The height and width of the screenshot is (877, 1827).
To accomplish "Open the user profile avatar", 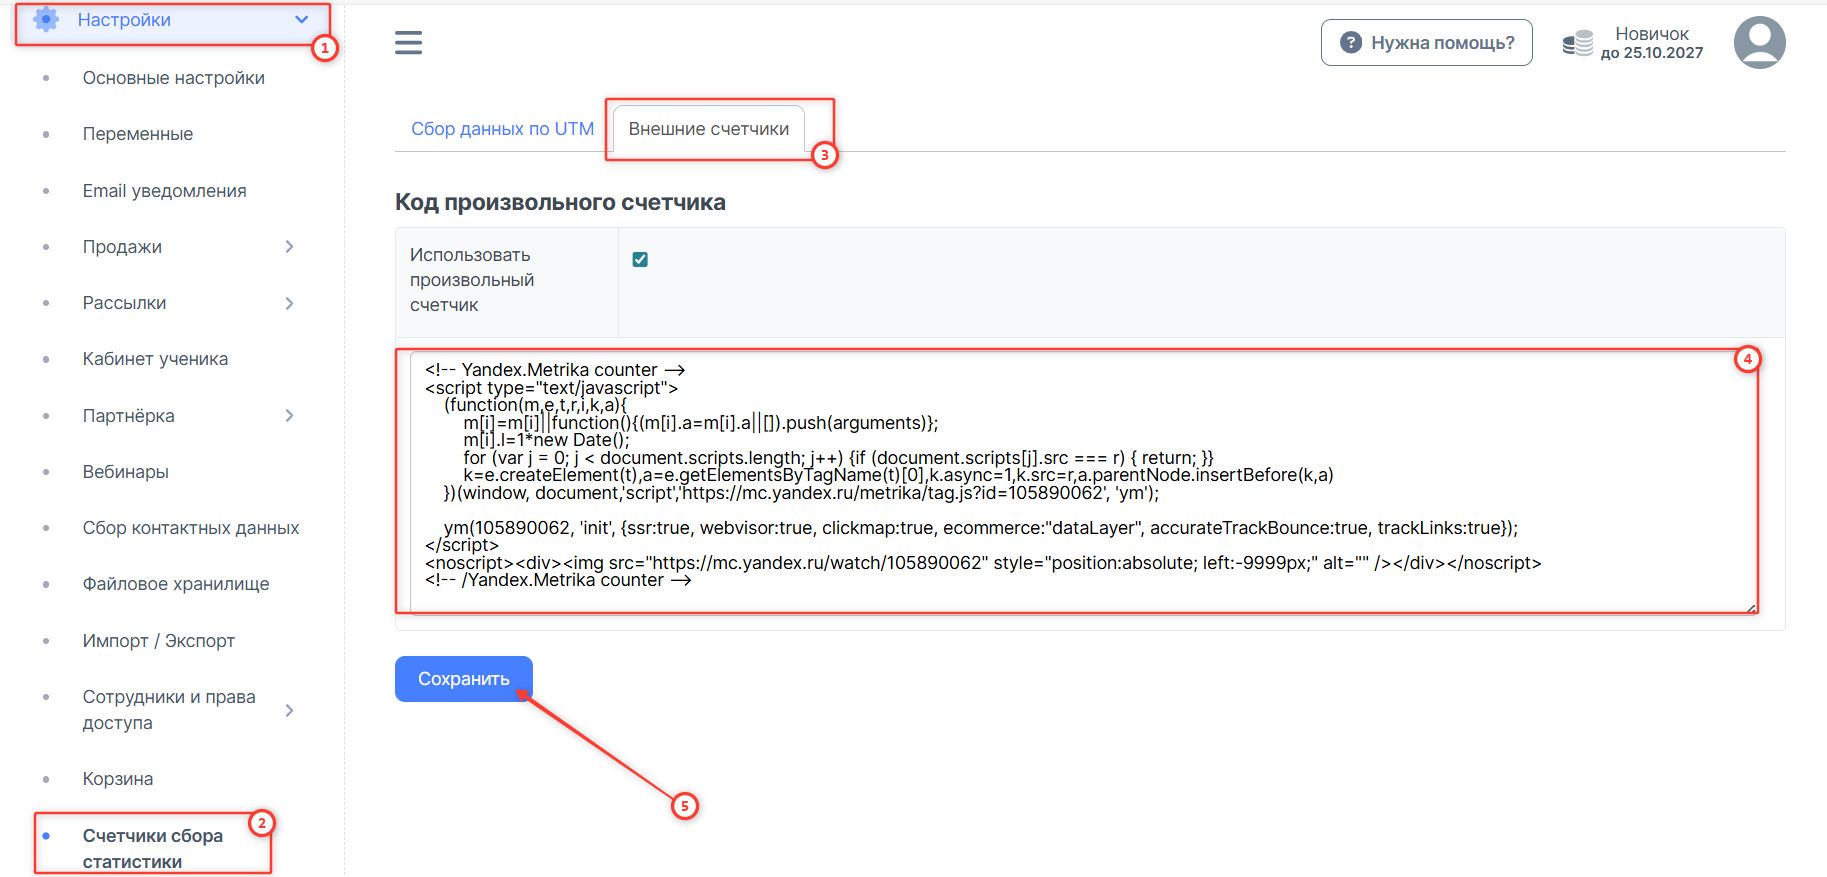I will click(x=1759, y=43).
